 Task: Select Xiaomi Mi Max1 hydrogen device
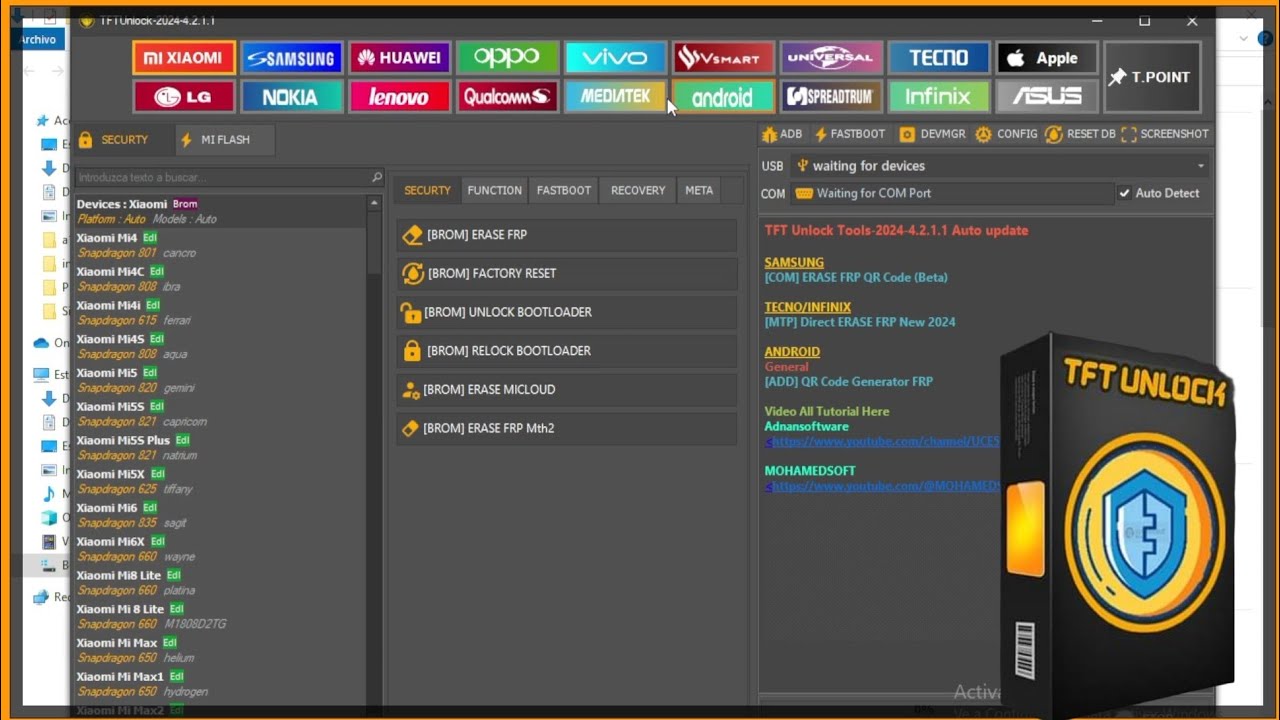(220, 684)
